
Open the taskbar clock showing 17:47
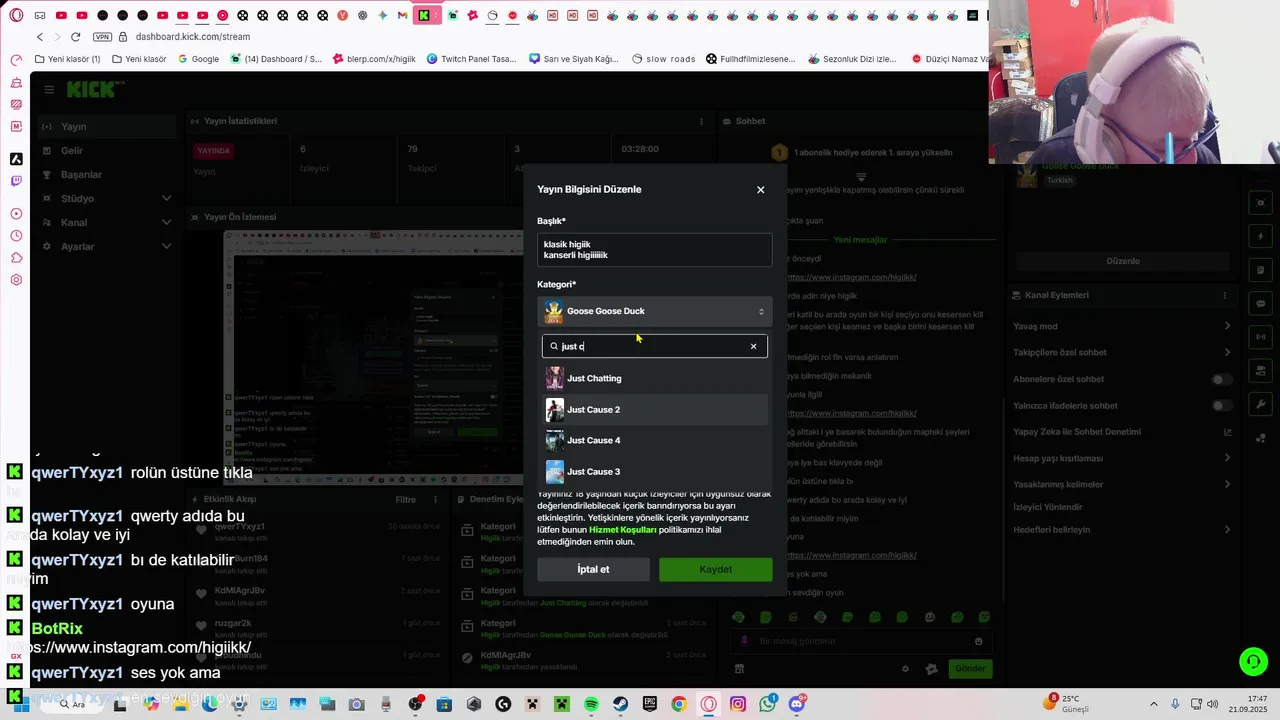(1250, 704)
